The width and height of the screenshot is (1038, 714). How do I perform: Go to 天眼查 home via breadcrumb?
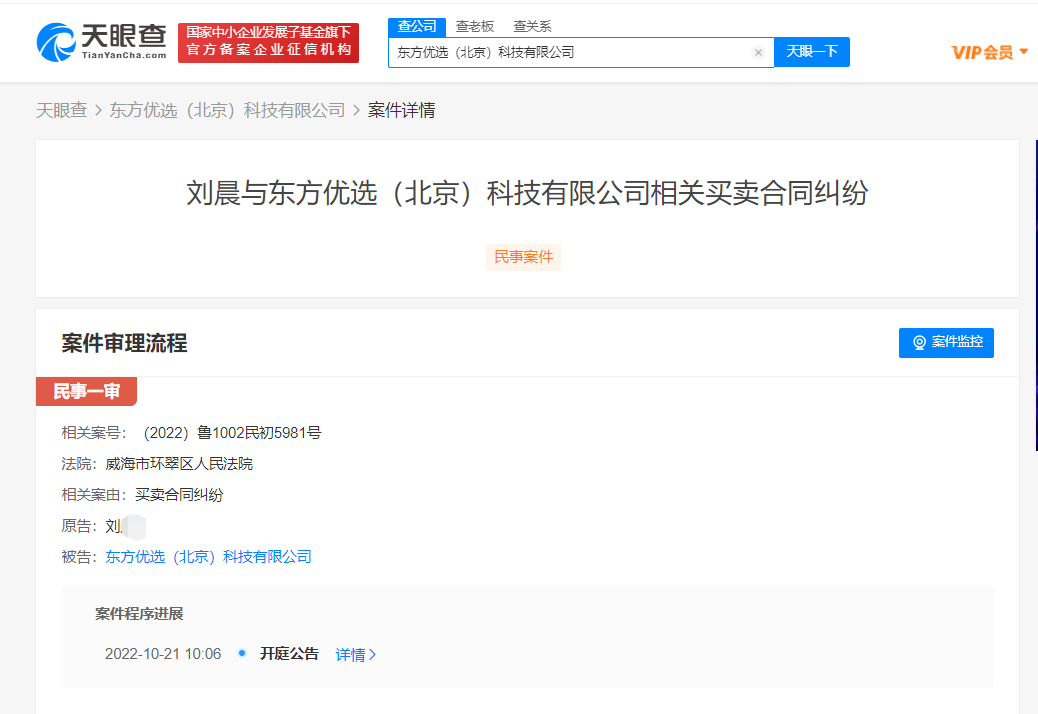[x=62, y=110]
